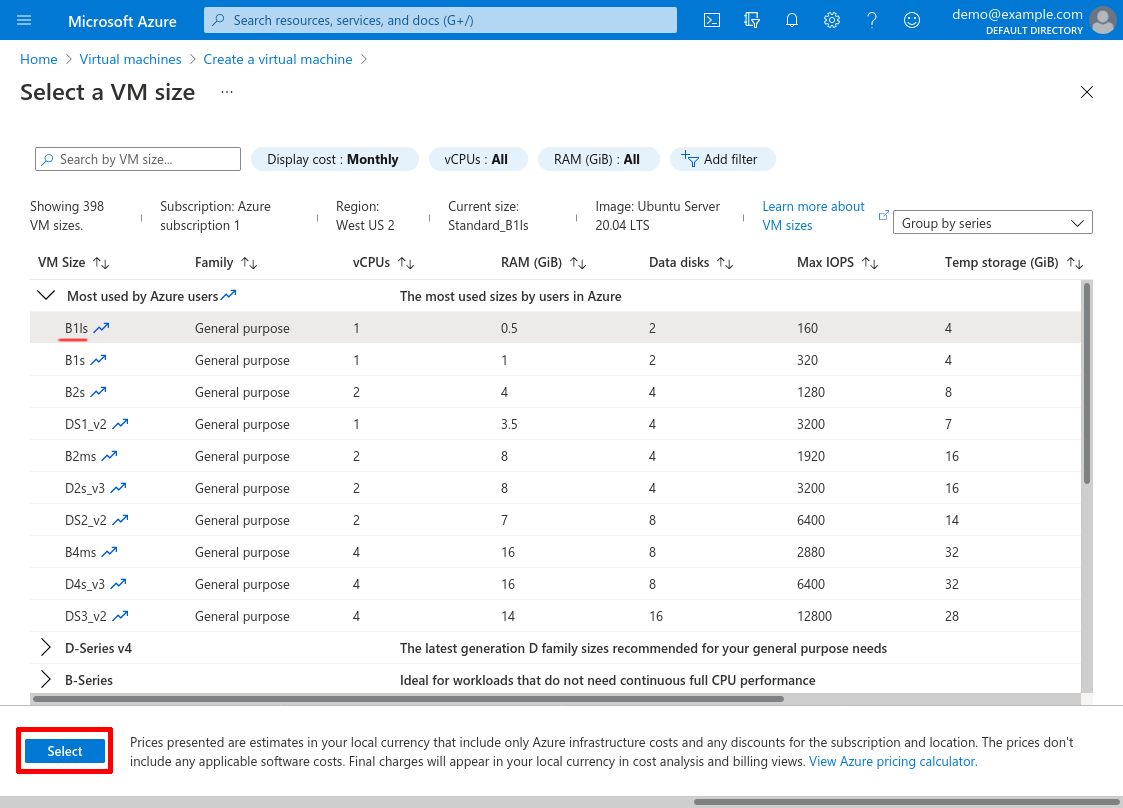Click Add filter button
1123x808 pixels.
pos(722,159)
